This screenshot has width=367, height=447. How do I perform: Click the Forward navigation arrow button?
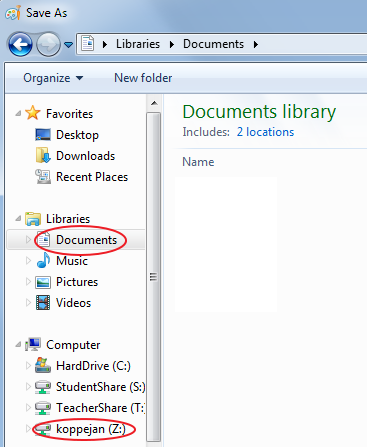(48, 44)
